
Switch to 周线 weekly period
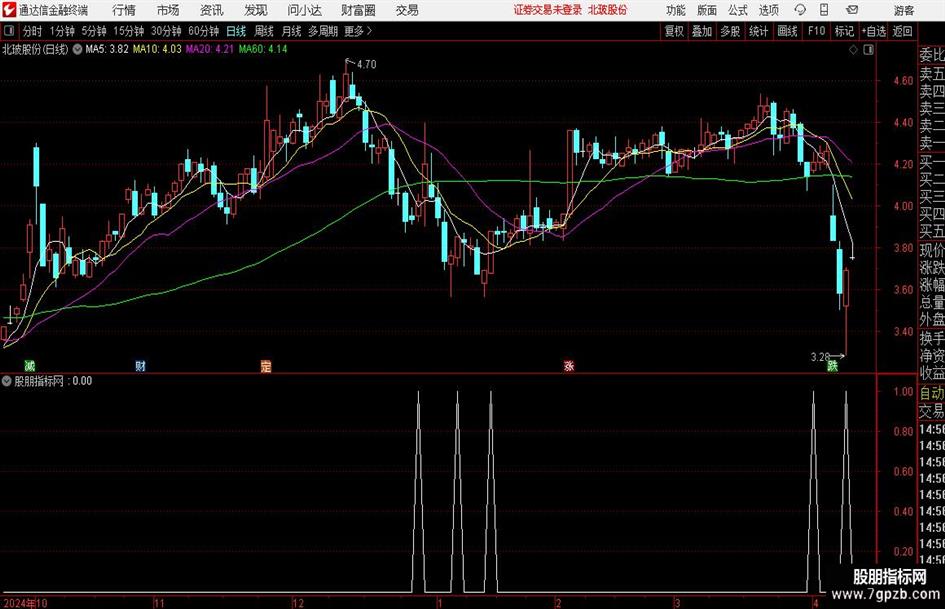[x=264, y=31]
